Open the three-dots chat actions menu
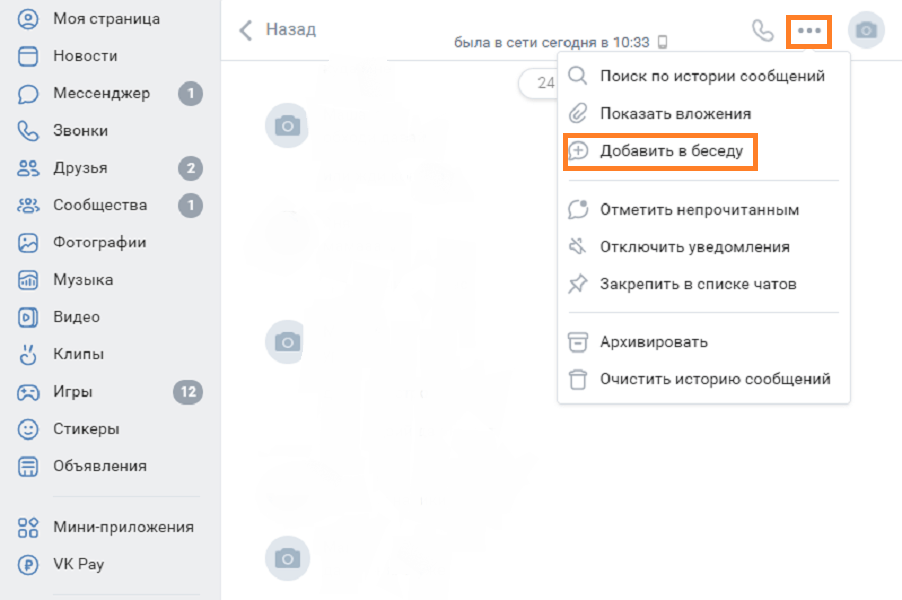Image resolution: width=902 pixels, height=600 pixels. tap(809, 31)
